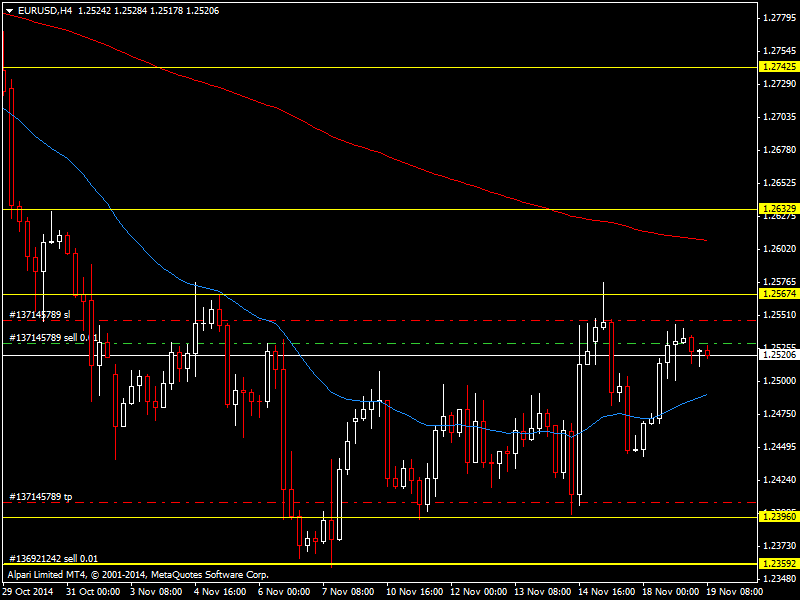Click the 1.23960 yellow price tag
The width and height of the screenshot is (800, 600).
[778, 517]
